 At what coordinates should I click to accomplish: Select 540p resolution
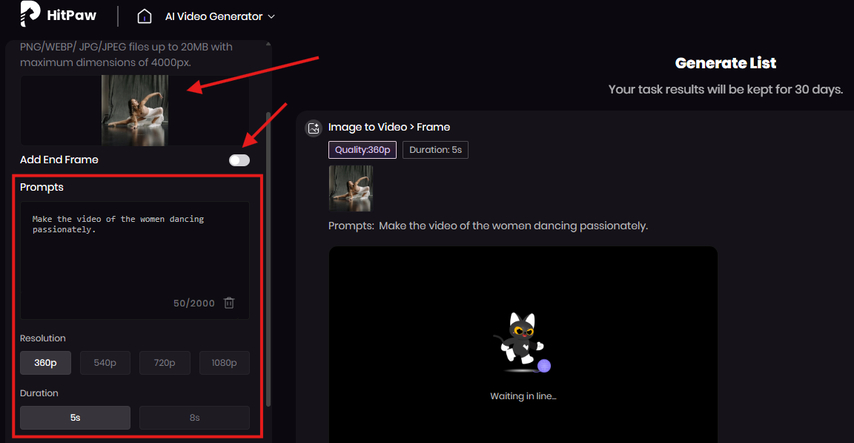pyautogui.click(x=105, y=363)
